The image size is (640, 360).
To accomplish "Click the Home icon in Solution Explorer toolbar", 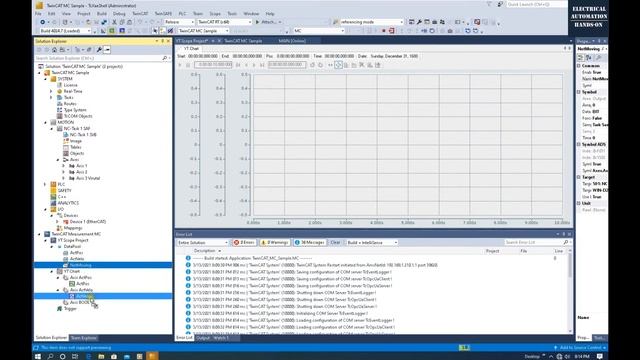I will (x=54, y=50).
